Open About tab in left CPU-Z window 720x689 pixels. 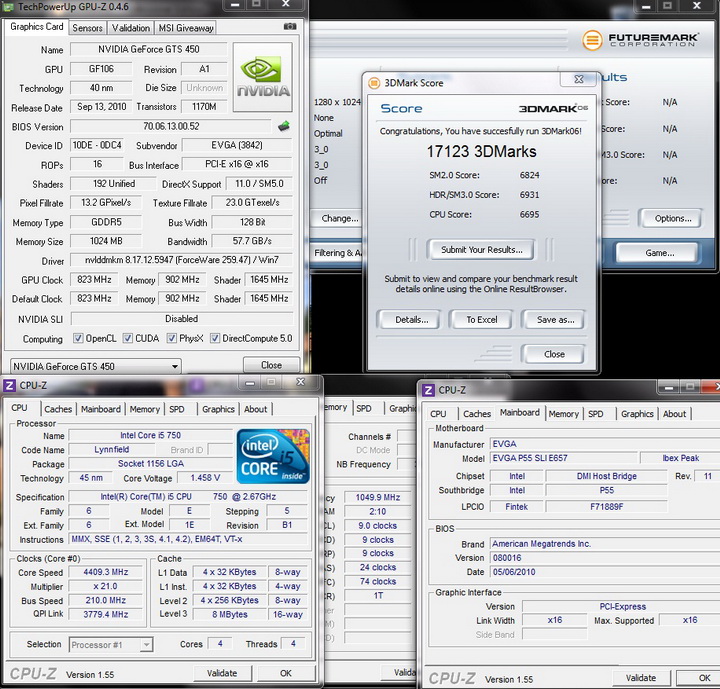pyautogui.click(x=255, y=409)
